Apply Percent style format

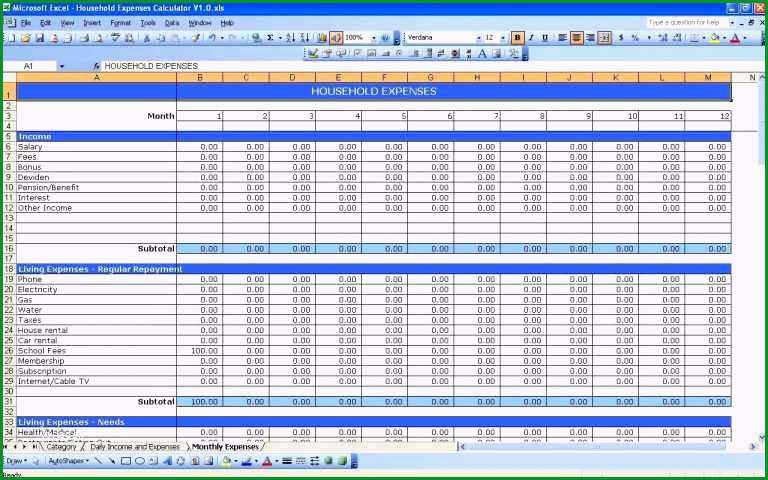click(635, 38)
